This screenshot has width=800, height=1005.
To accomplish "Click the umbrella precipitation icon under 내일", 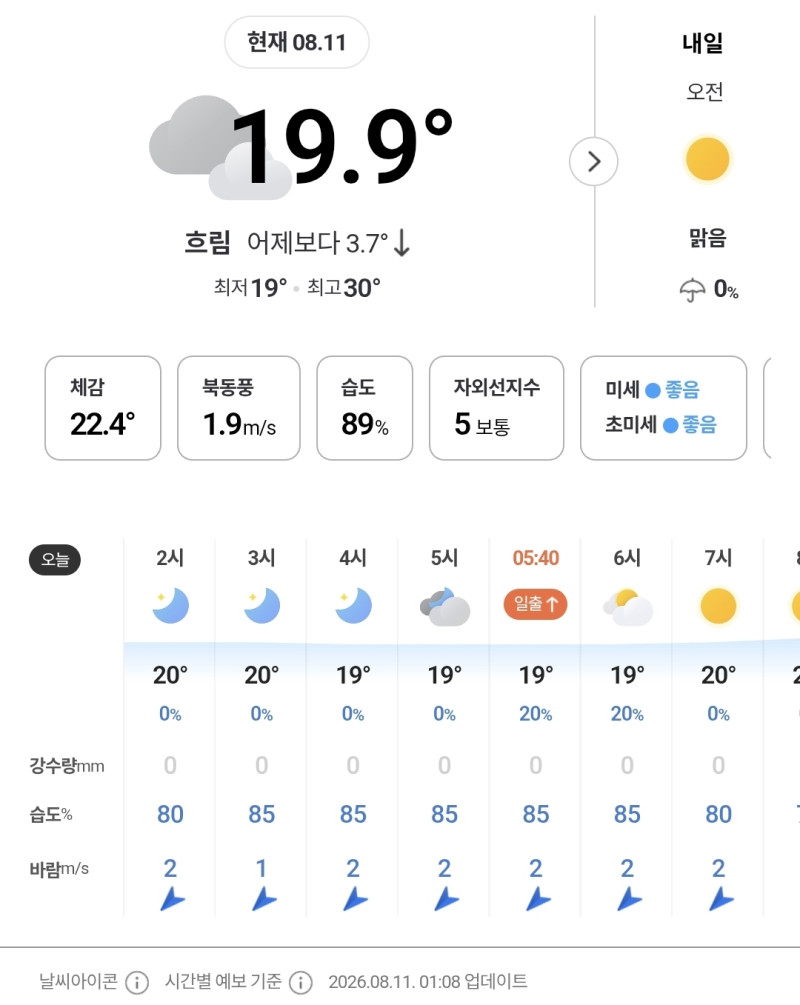I will (692, 290).
